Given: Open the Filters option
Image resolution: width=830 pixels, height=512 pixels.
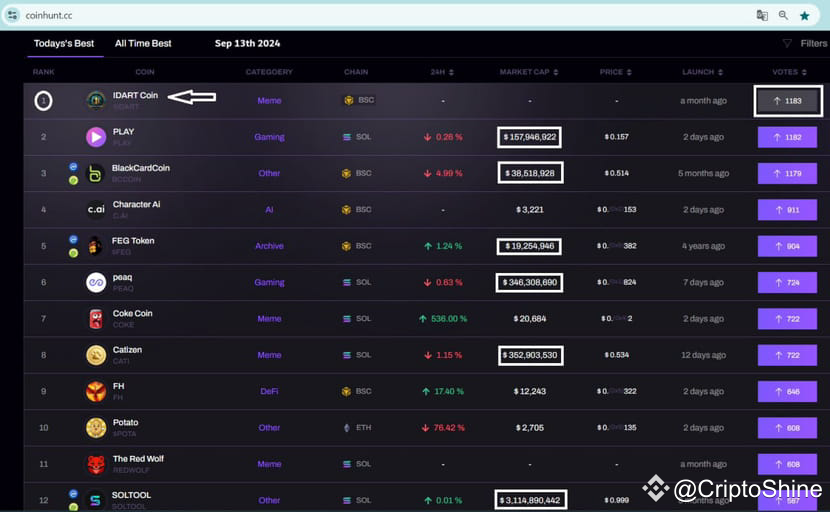Looking at the screenshot, I should (x=814, y=43).
